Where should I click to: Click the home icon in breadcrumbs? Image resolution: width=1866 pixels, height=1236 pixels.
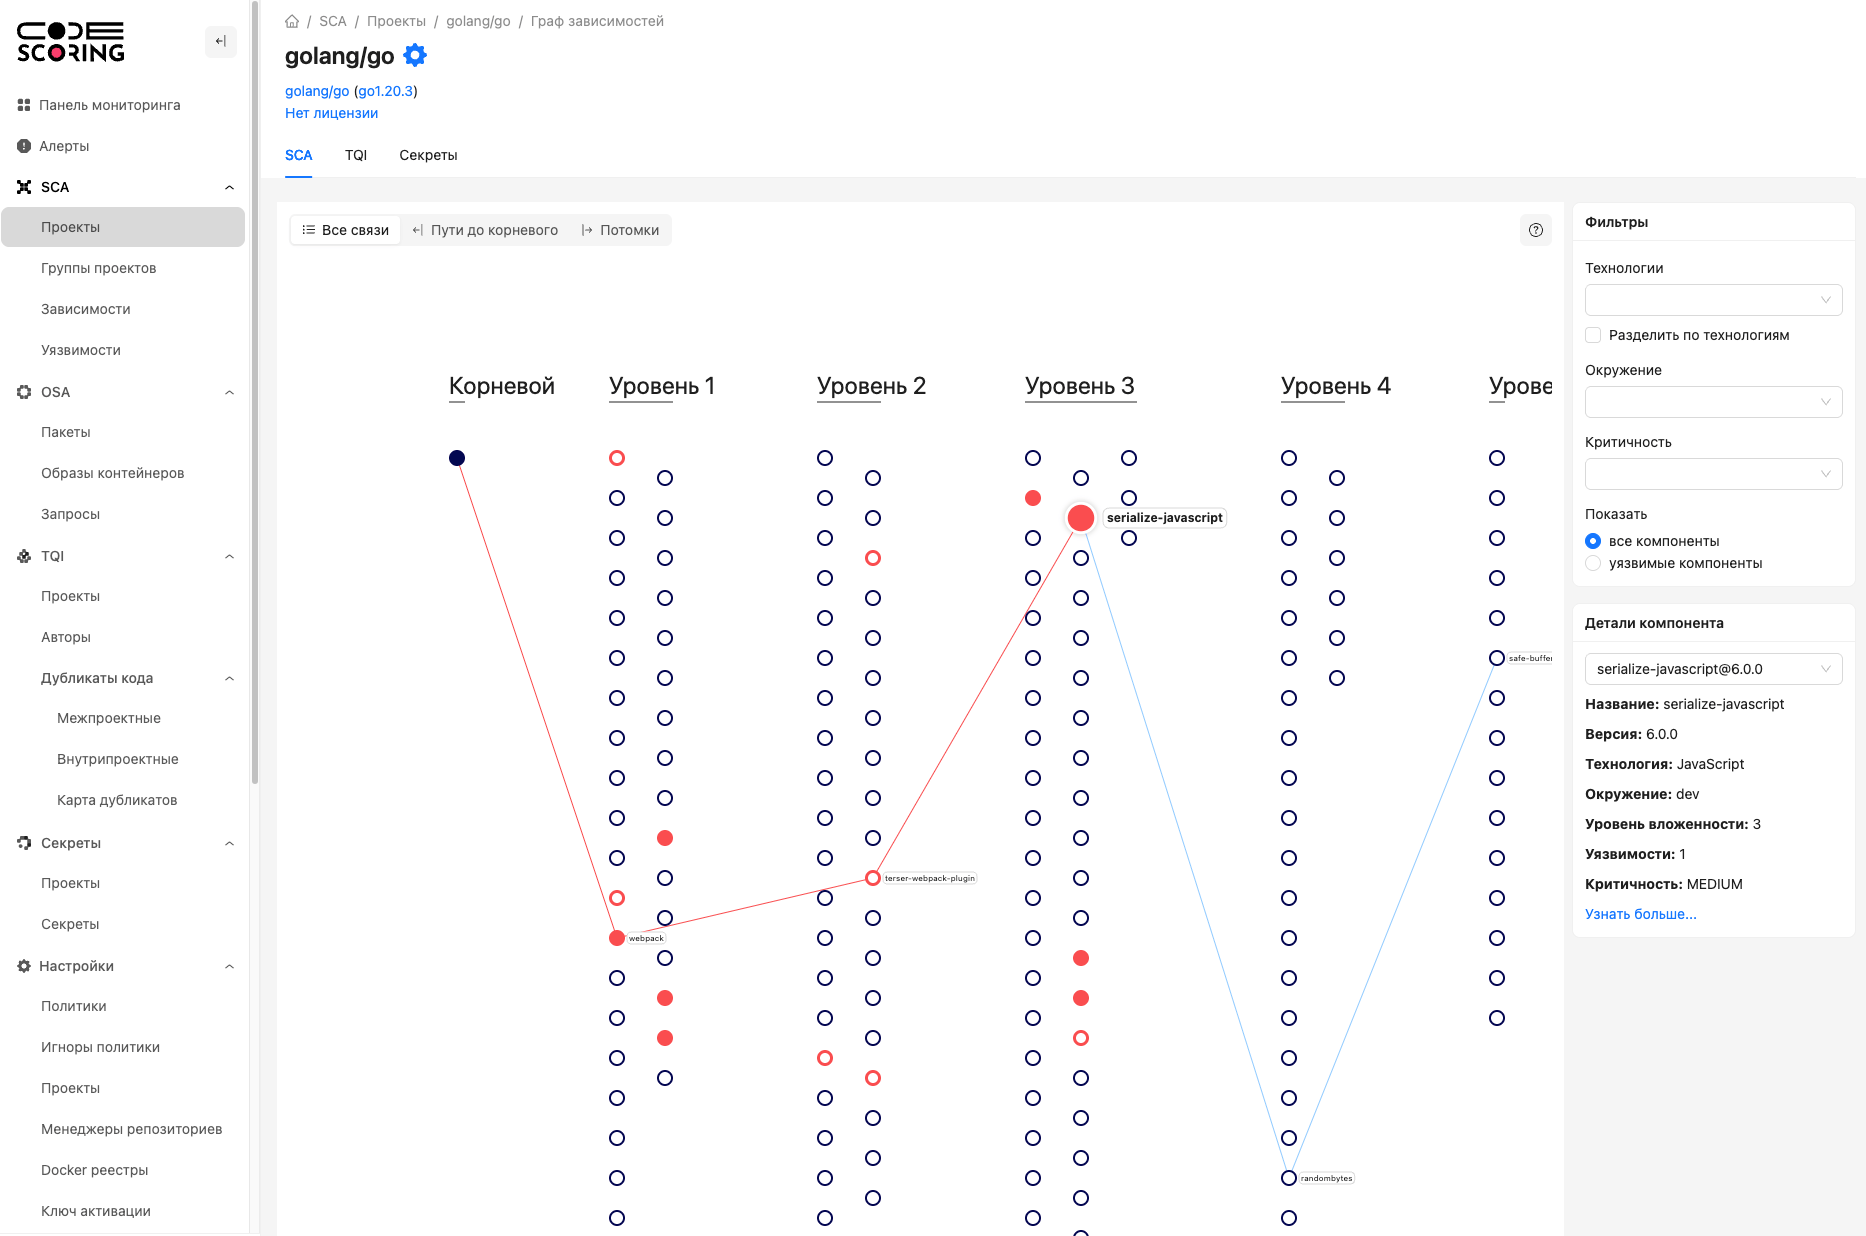[292, 21]
